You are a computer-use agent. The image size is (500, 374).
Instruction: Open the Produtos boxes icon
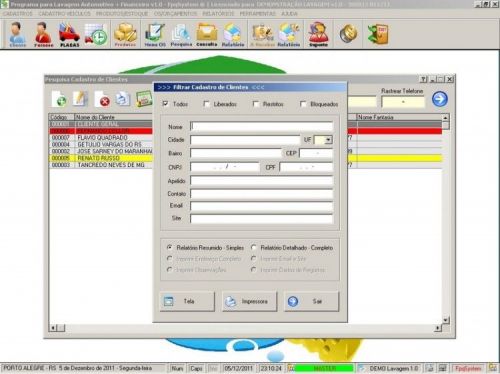125,34
